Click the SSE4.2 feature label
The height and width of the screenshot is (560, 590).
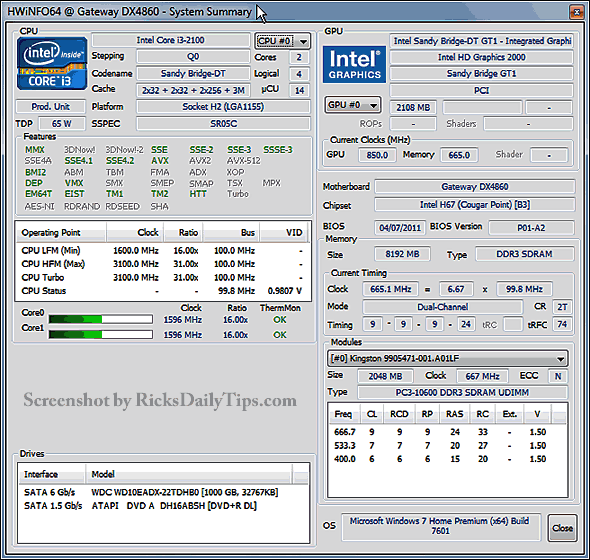(120, 161)
